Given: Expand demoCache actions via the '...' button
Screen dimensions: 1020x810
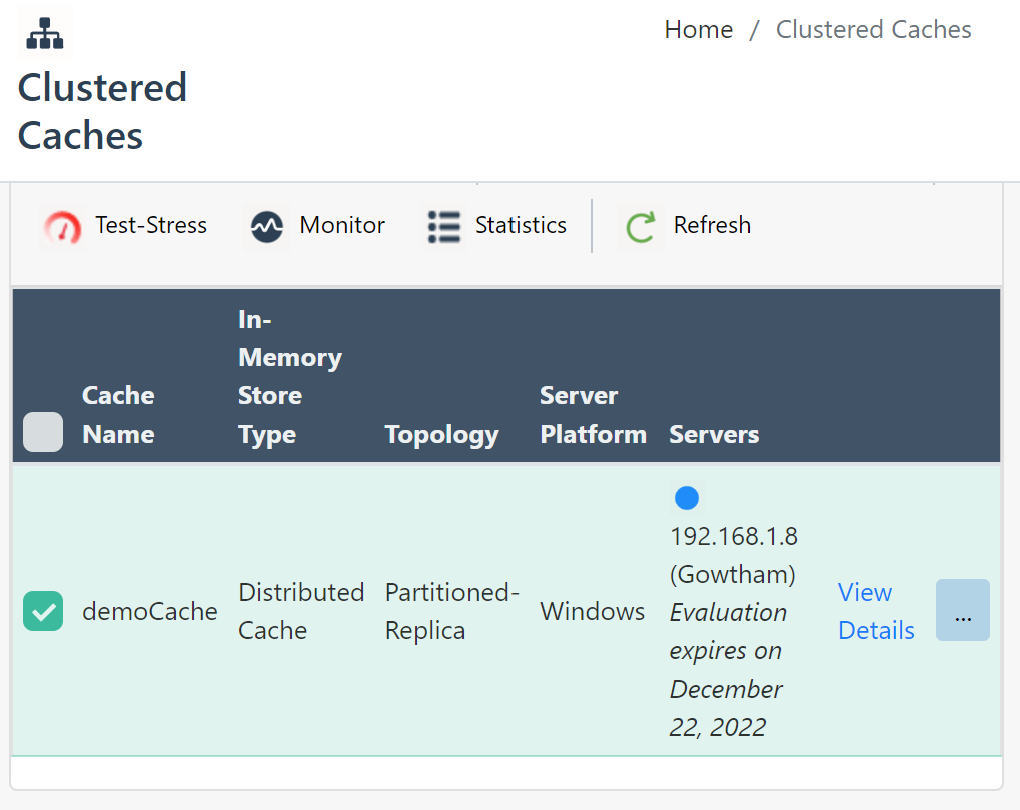Looking at the screenshot, I should [962, 610].
